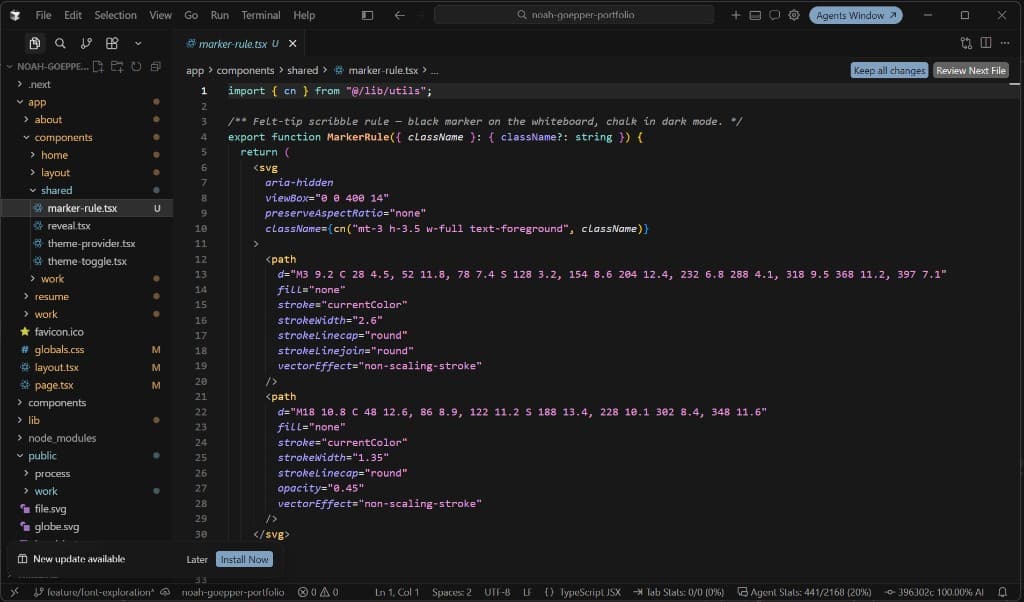Split the editor to the right
Image resolution: width=1024 pixels, height=602 pixels.
(985, 43)
